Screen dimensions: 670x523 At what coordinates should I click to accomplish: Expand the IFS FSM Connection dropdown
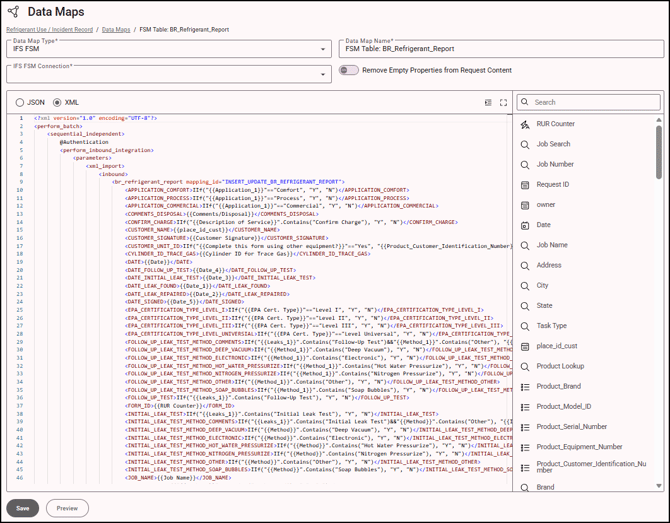[323, 74]
